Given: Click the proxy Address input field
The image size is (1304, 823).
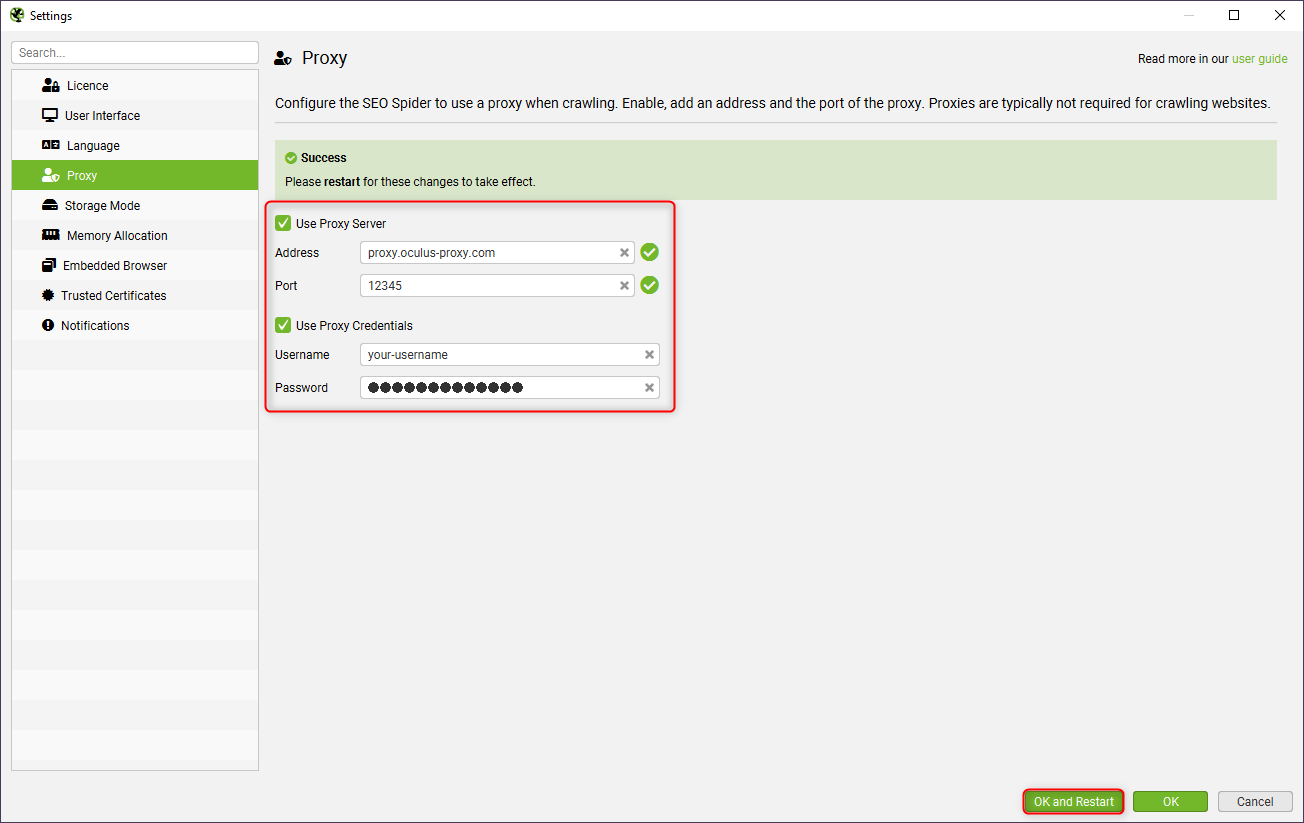Looking at the screenshot, I should click(x=497, y=253).
